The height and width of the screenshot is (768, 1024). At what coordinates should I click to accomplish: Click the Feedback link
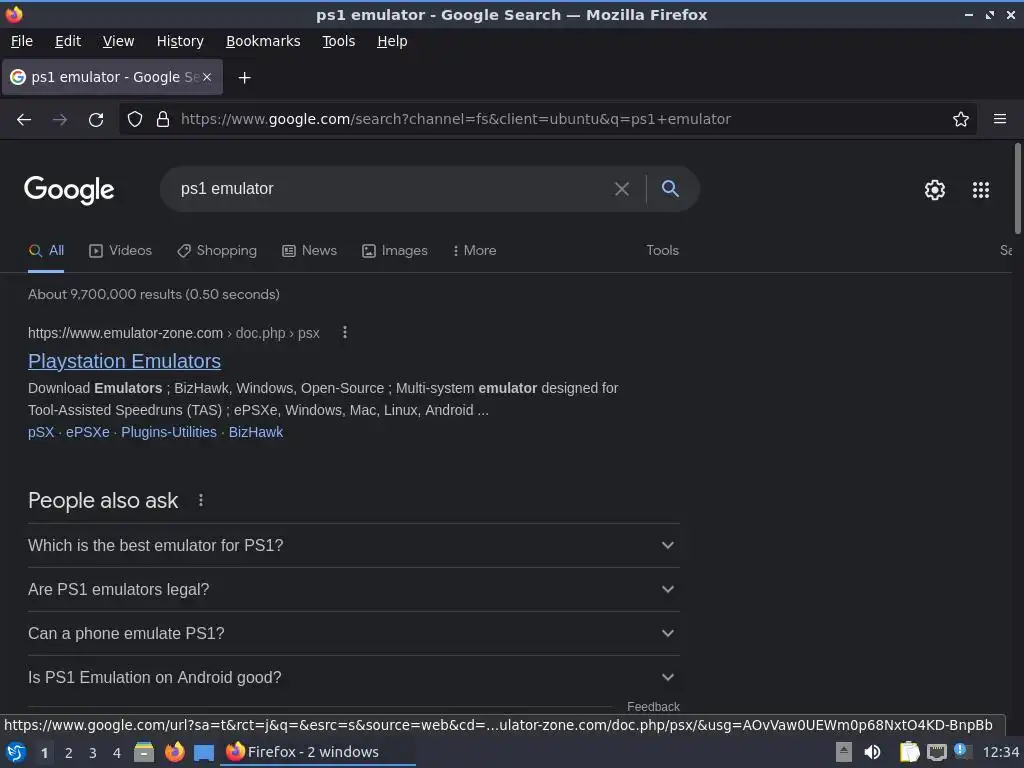click(653, 707)
